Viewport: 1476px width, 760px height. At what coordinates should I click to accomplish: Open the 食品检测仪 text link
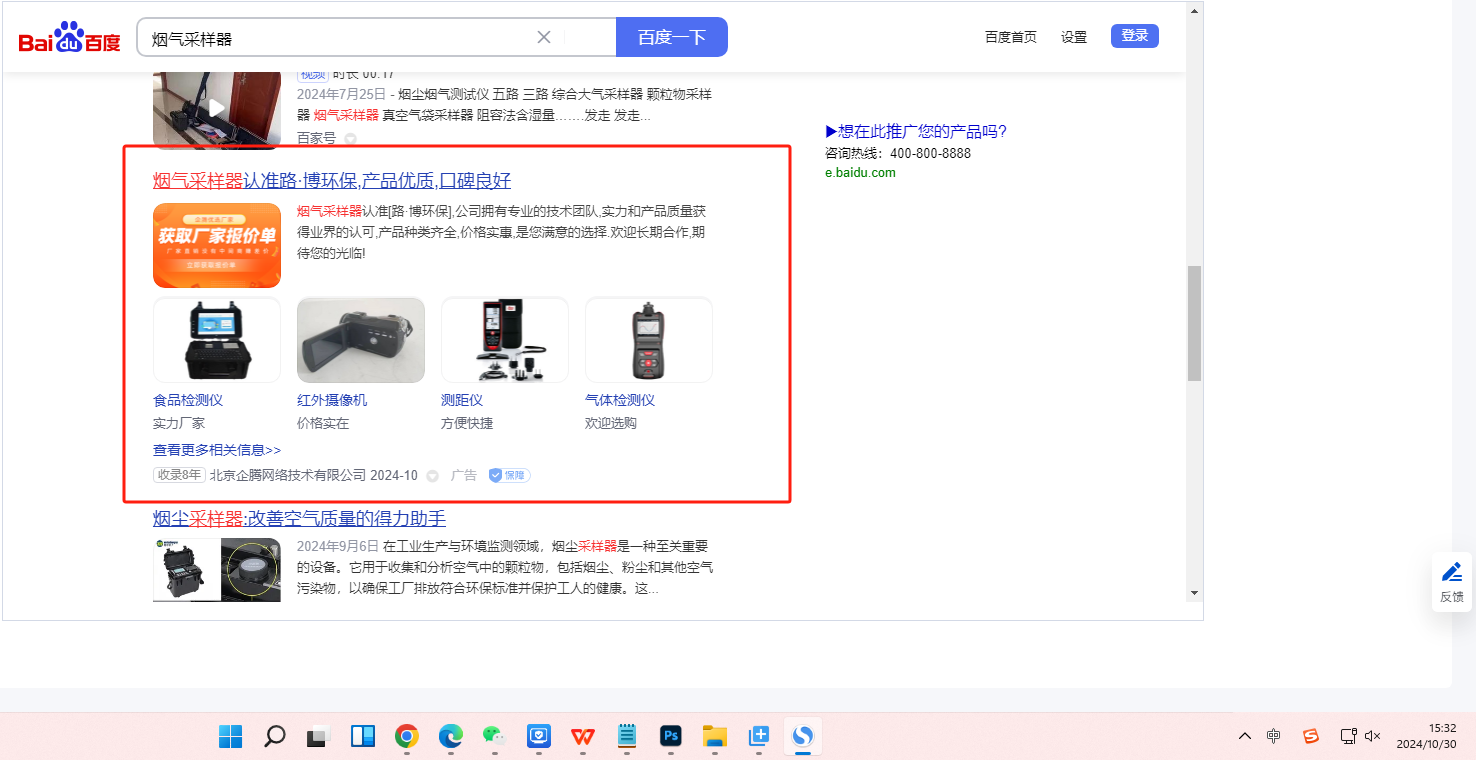point(188,400)
